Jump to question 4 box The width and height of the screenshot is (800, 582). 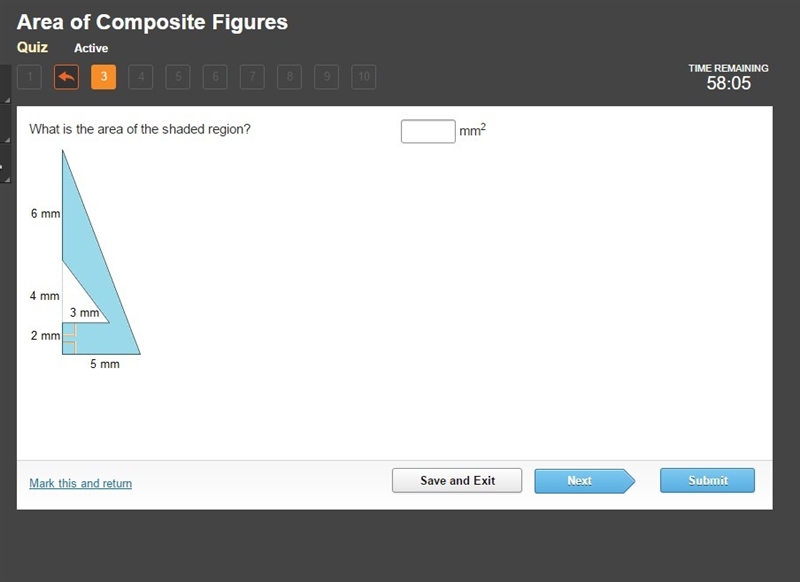point(141,77)
